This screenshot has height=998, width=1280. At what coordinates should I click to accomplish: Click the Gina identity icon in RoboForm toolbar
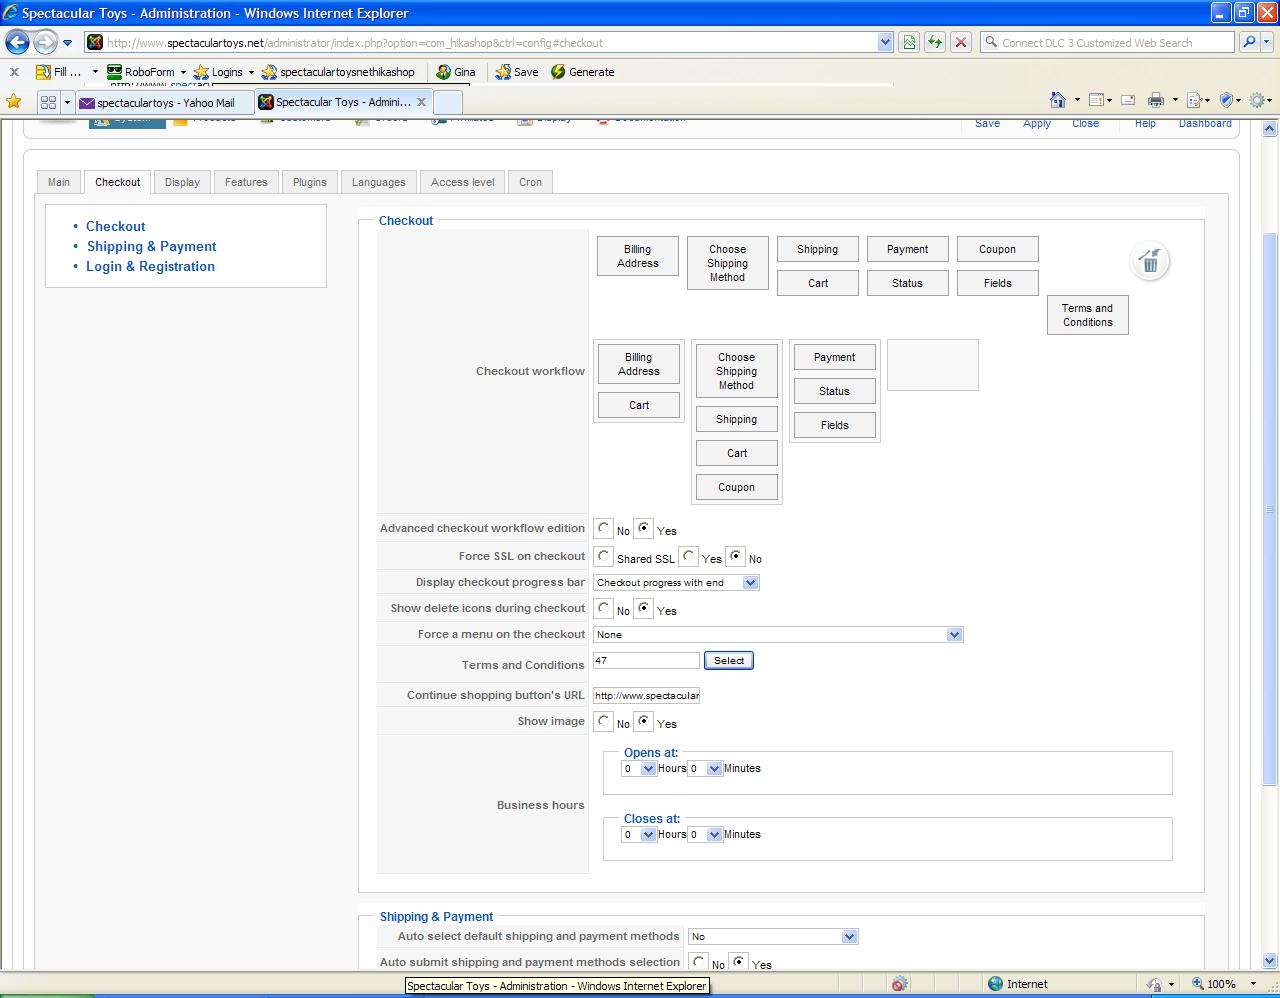click(x=443, y=72)
